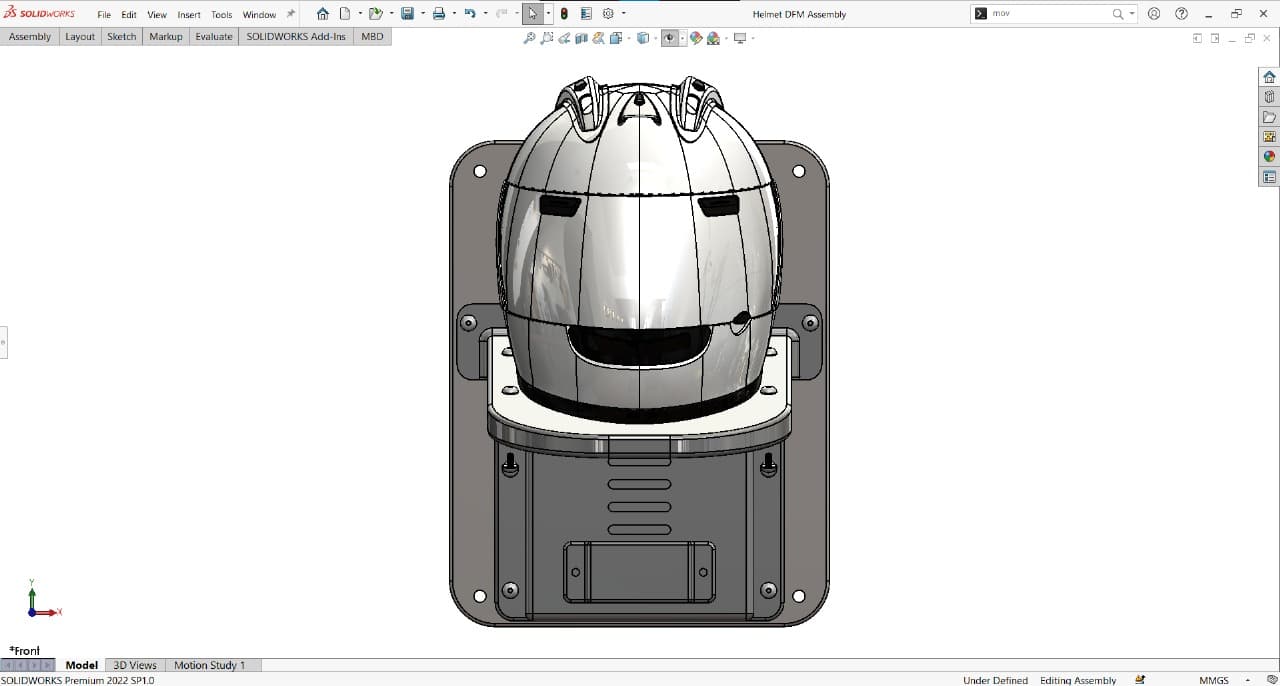The image size is (1280, 686).
Task: Open SOLIDWORKS Resources home tab on right
Action: pos(1269,77)
